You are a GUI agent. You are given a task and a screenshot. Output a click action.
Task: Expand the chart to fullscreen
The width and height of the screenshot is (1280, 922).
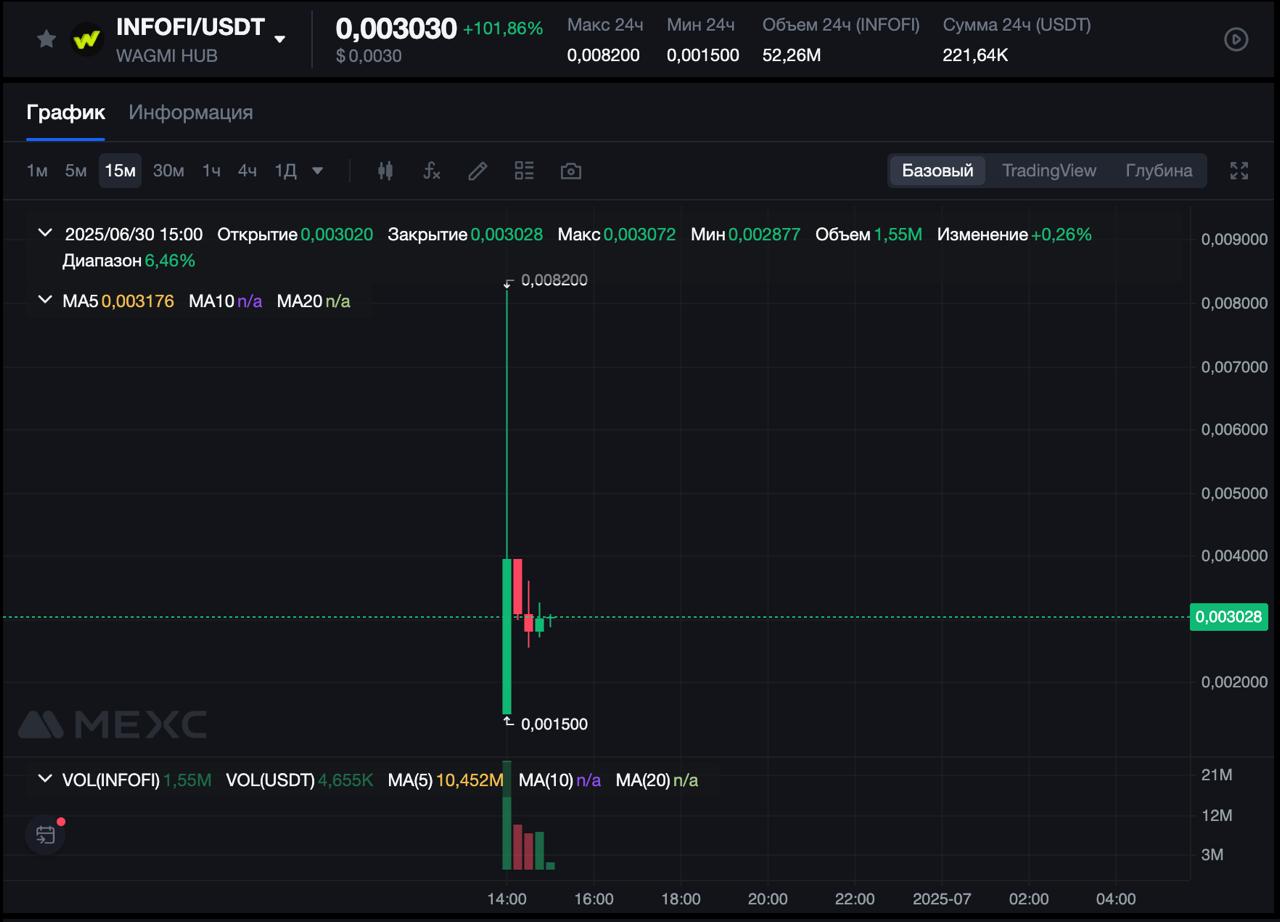[1239, 171]
